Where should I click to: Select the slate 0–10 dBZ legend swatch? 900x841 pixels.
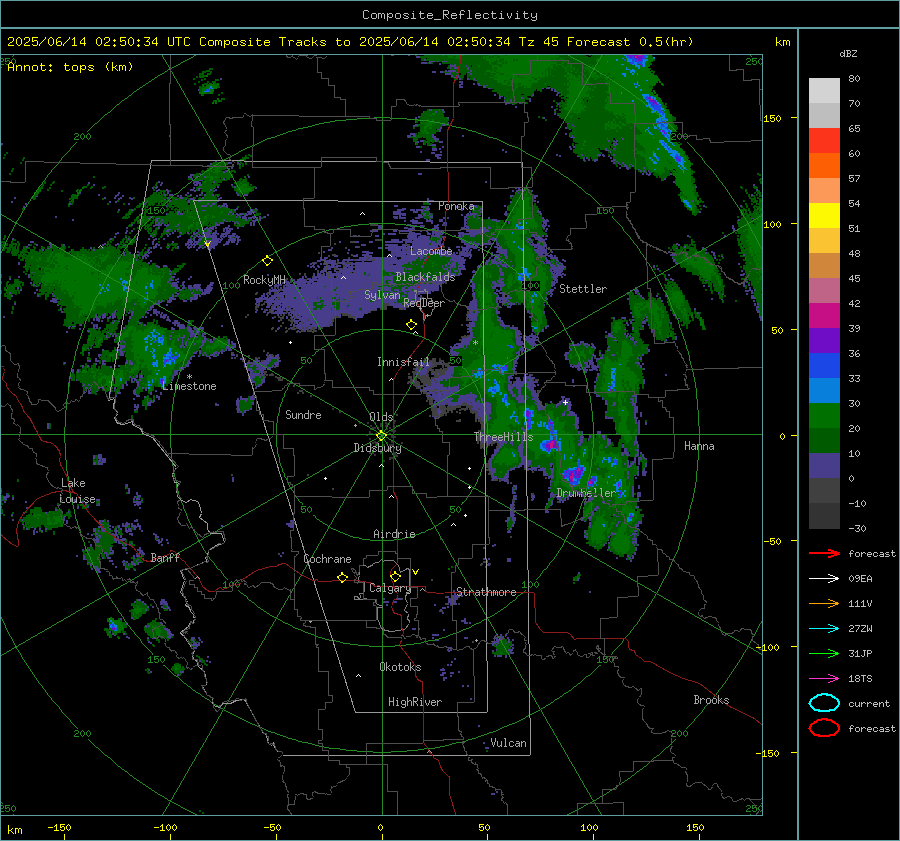[x=824, y=466]
